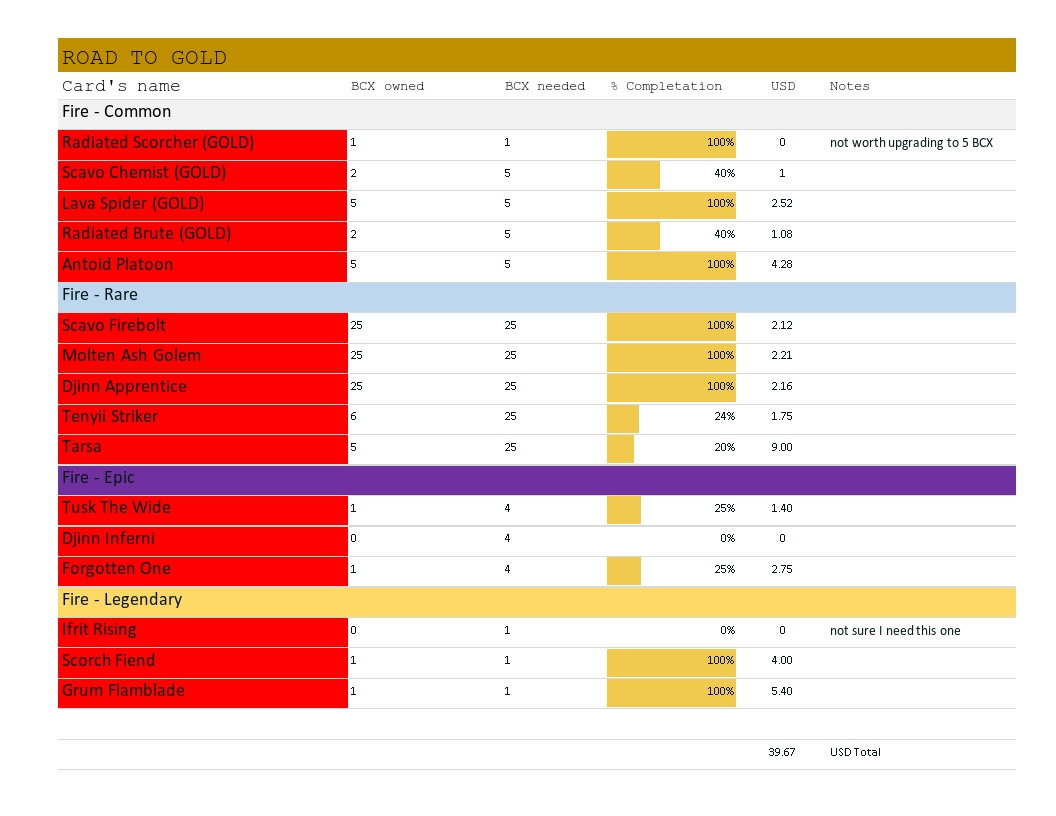Image resolution: width=1056 pixels, height=816 pixels.
Task: Click Tenyii Striker's BCX owned value 6
Action: tap(354, 417)
